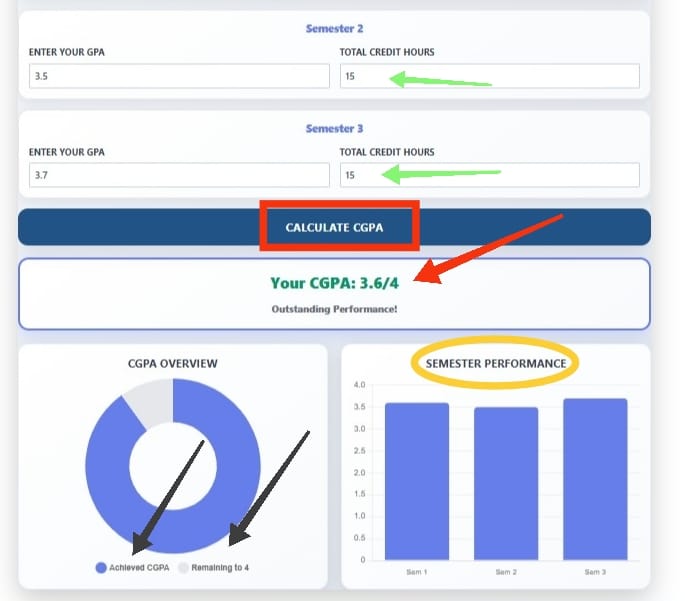Click the Semester 3 total credit hours field
The image size is (685, 601).
[x=489, y=175]
